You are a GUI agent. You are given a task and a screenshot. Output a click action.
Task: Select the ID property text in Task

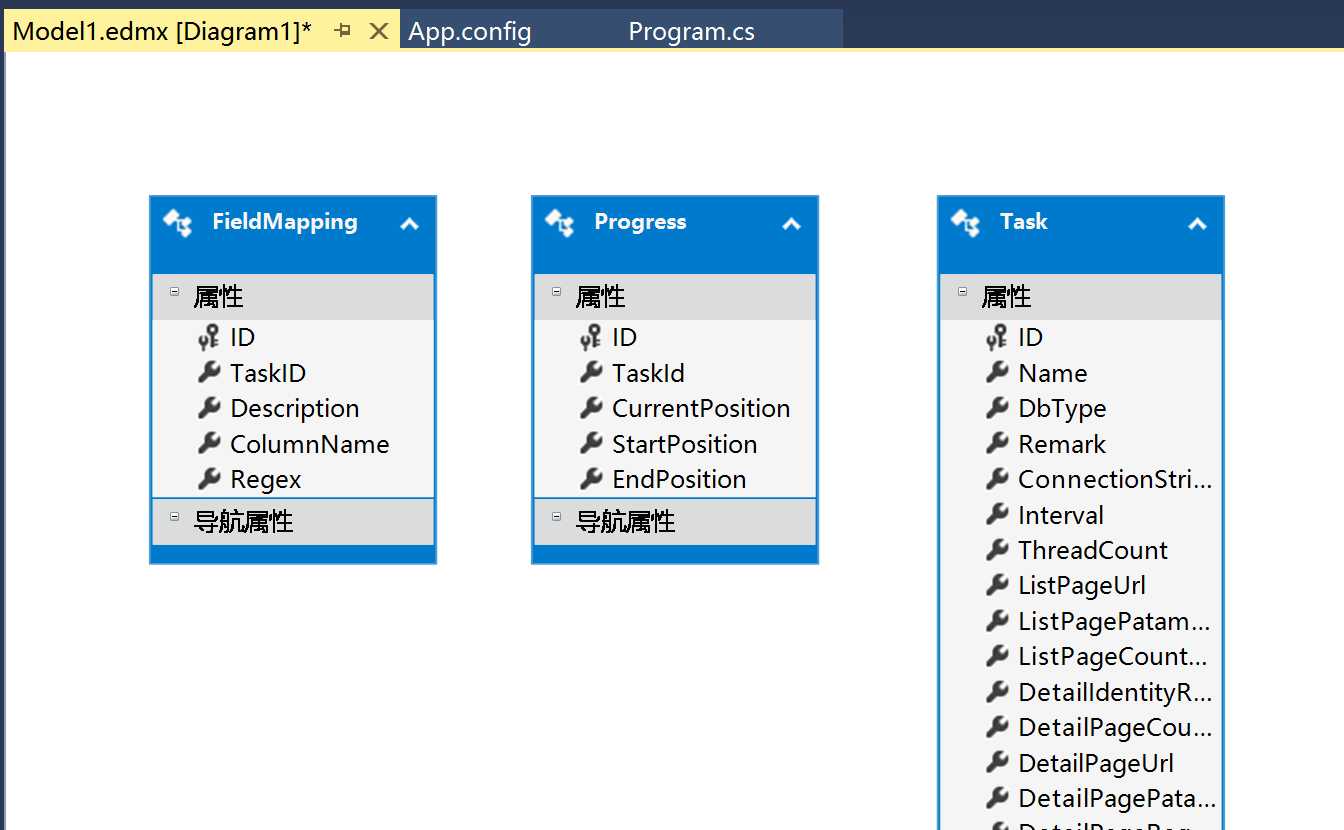pos(1030,338)
